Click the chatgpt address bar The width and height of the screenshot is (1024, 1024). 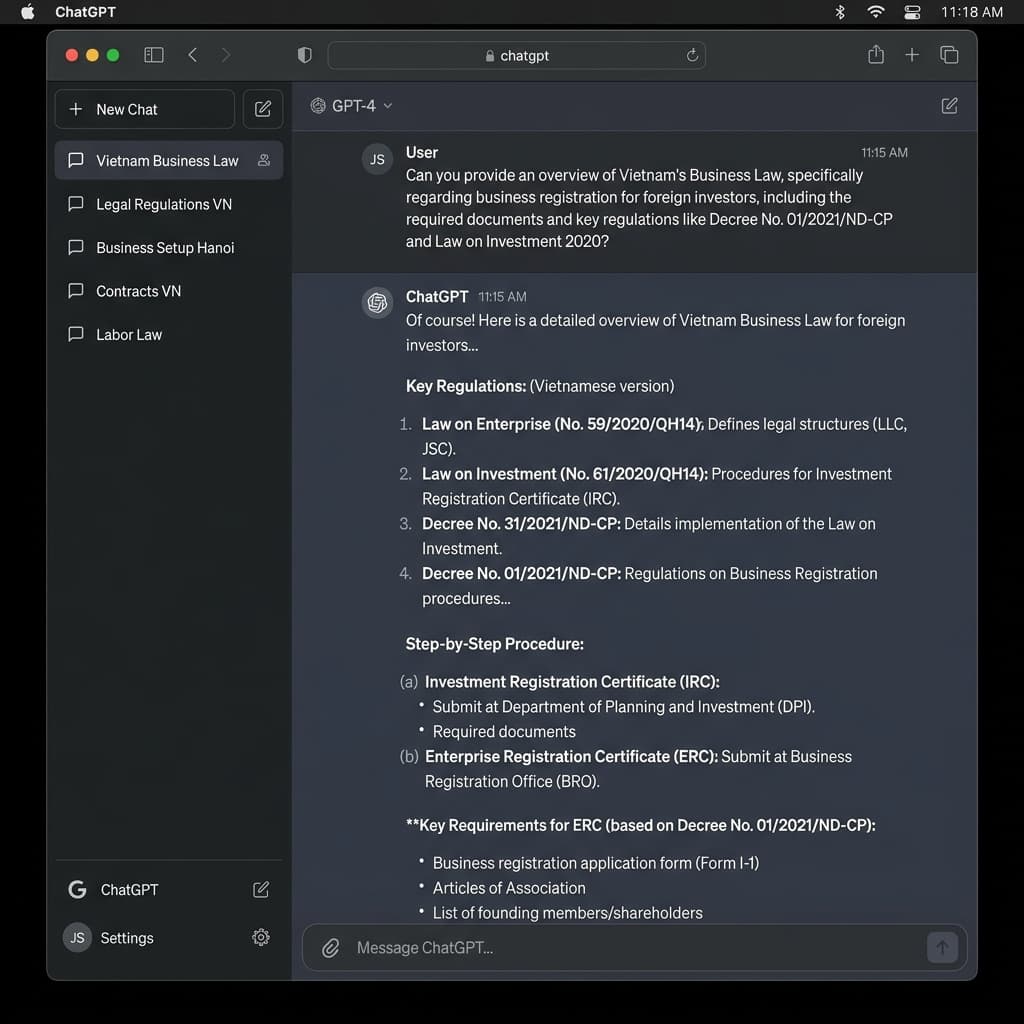point(516,56)
